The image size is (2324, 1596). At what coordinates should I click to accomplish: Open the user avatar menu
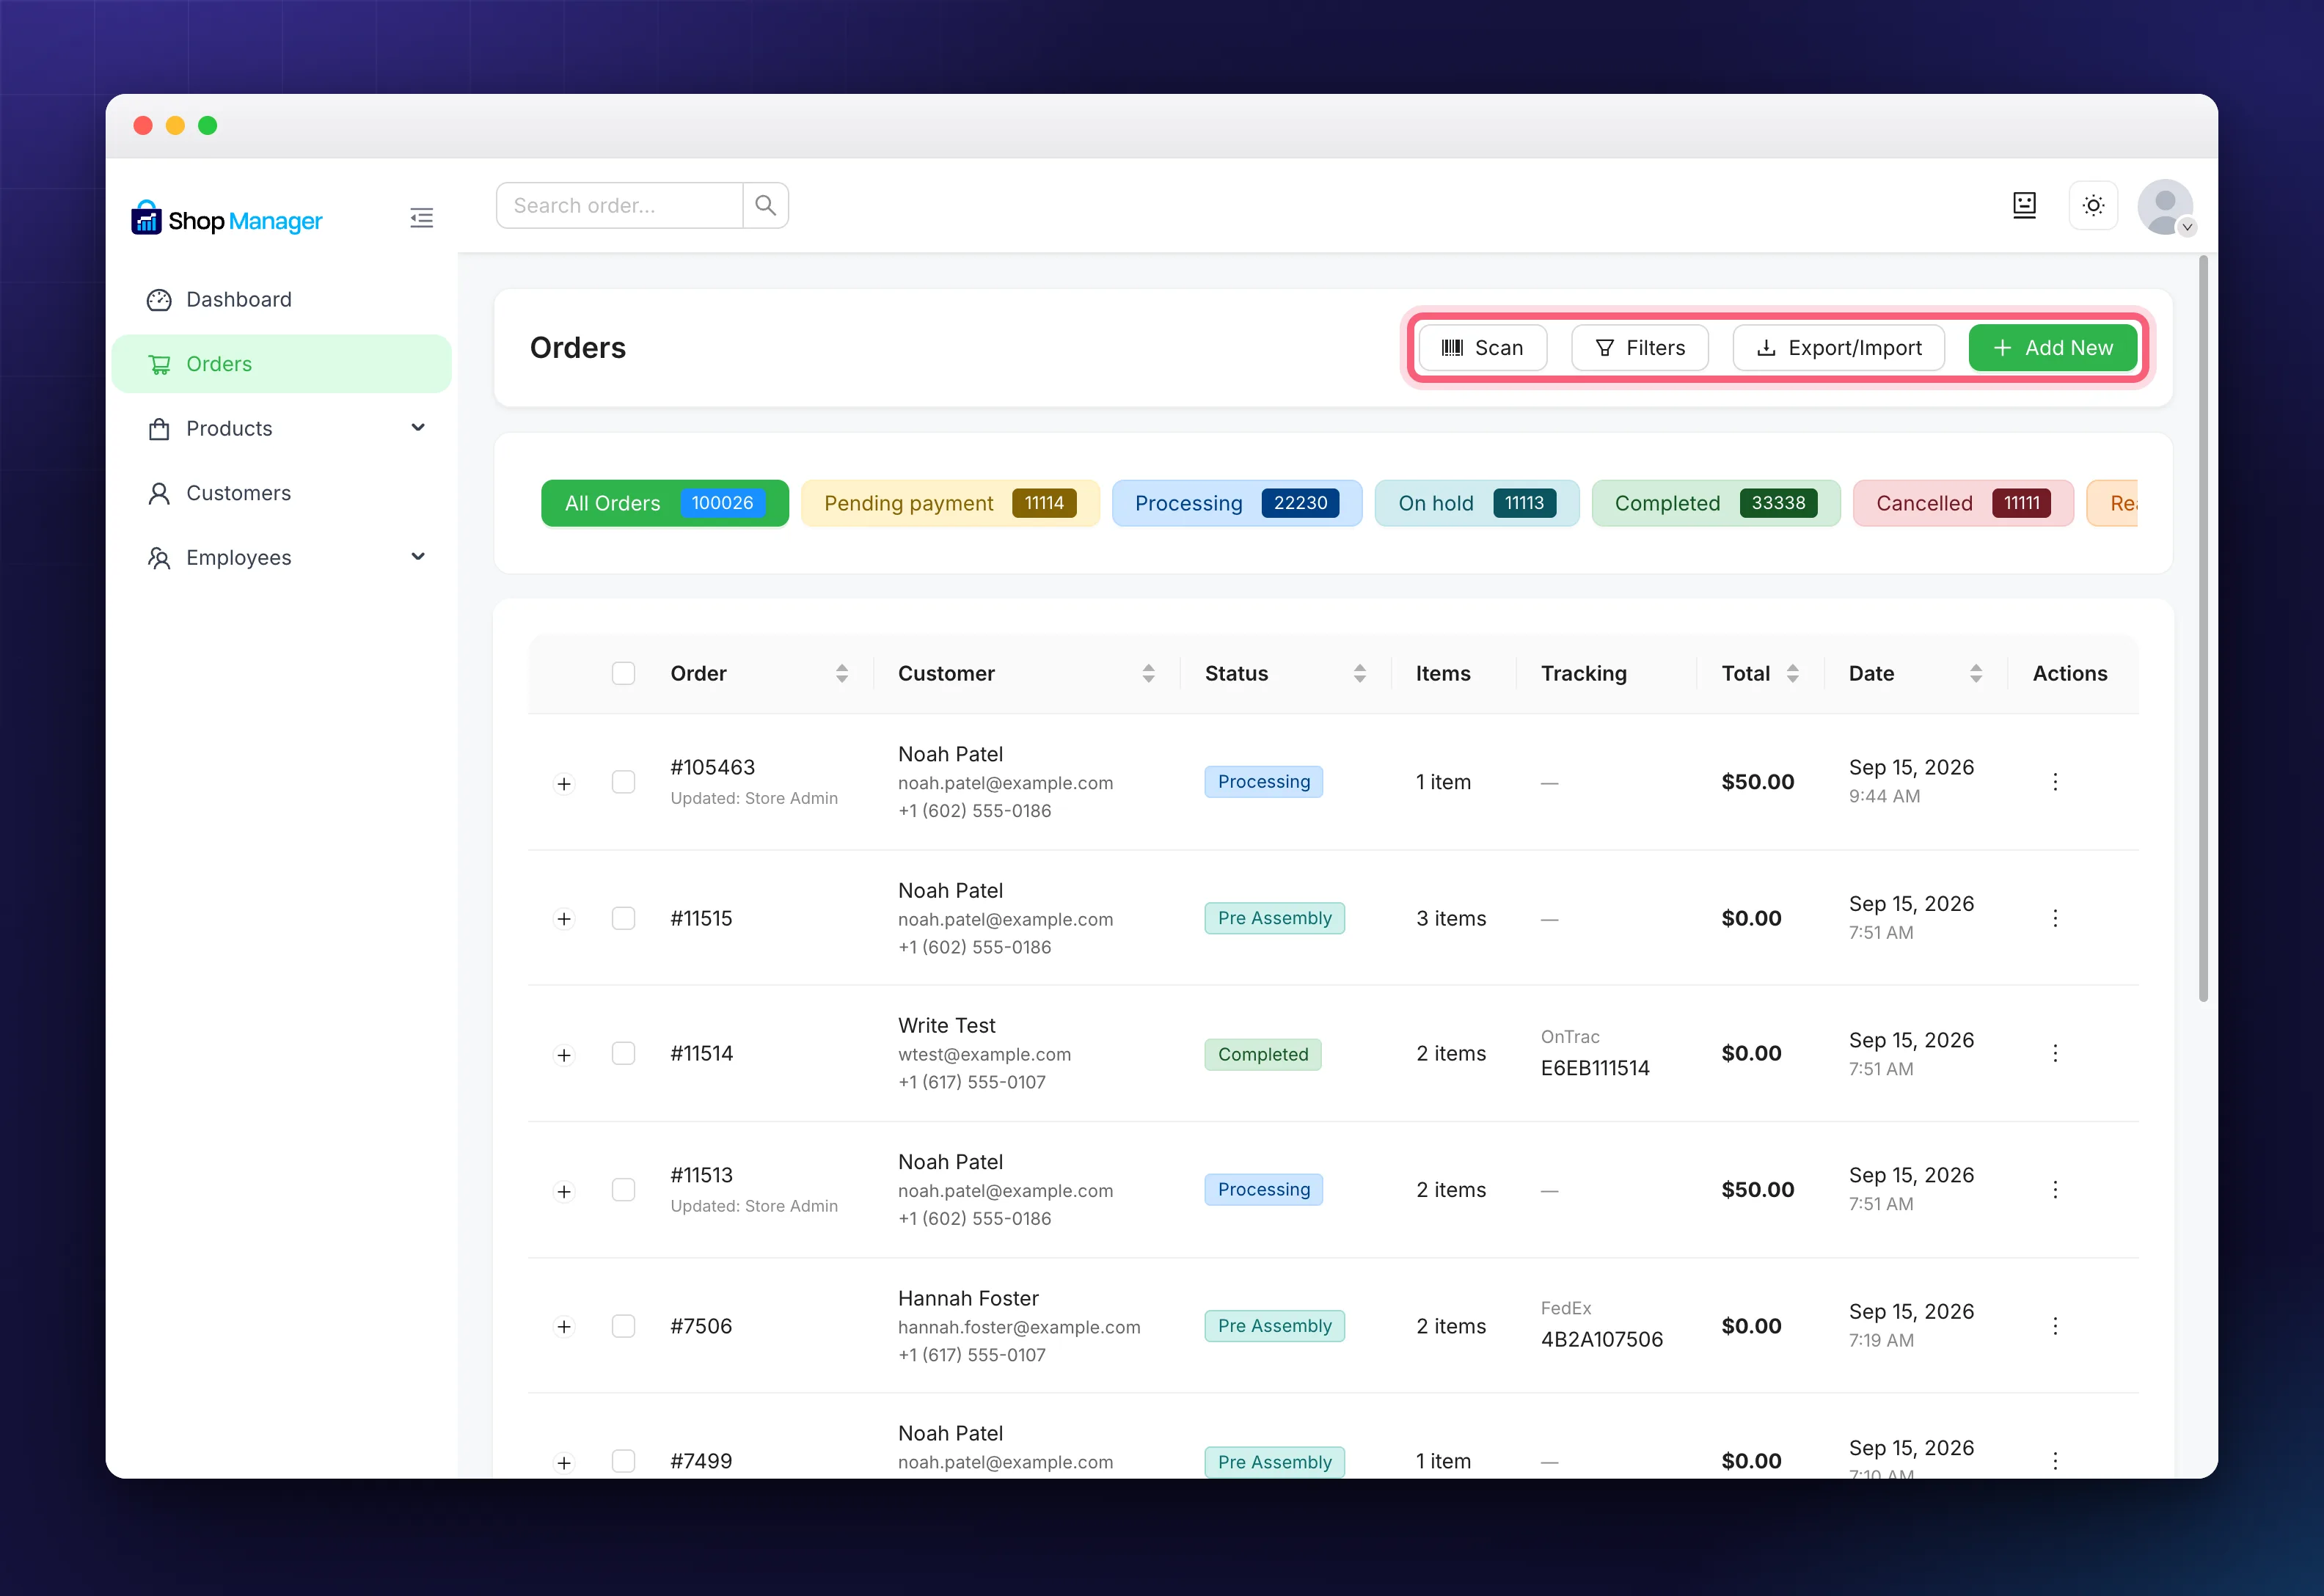(x=2165, y=207)
